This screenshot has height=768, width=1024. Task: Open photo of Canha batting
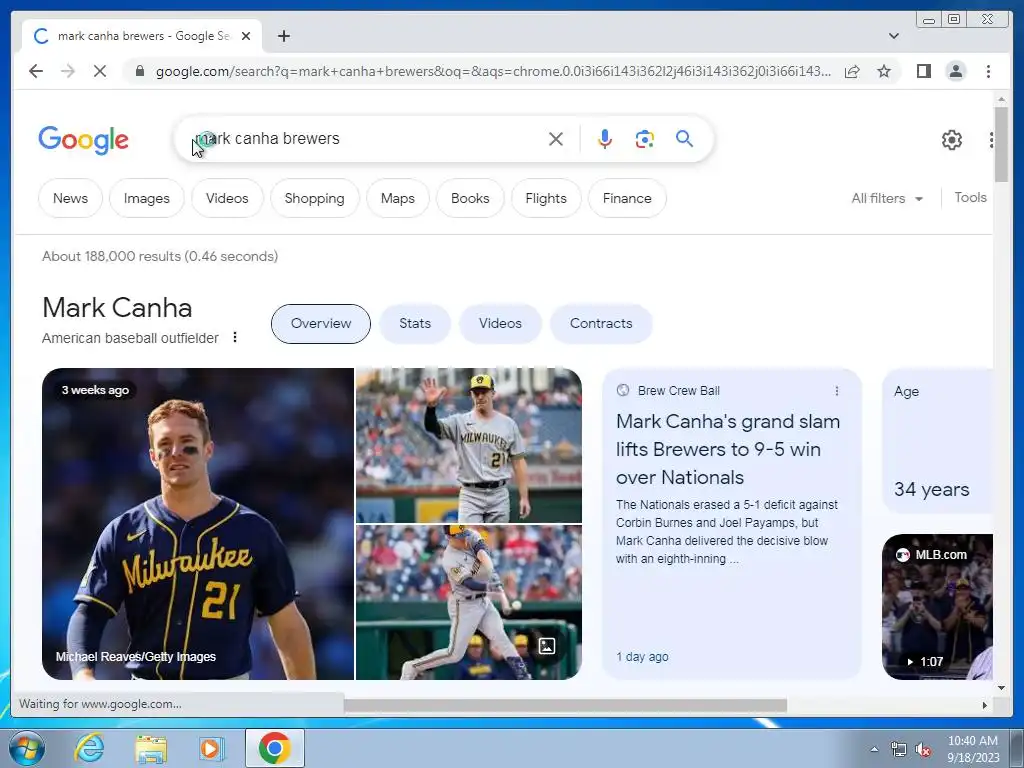469,602
